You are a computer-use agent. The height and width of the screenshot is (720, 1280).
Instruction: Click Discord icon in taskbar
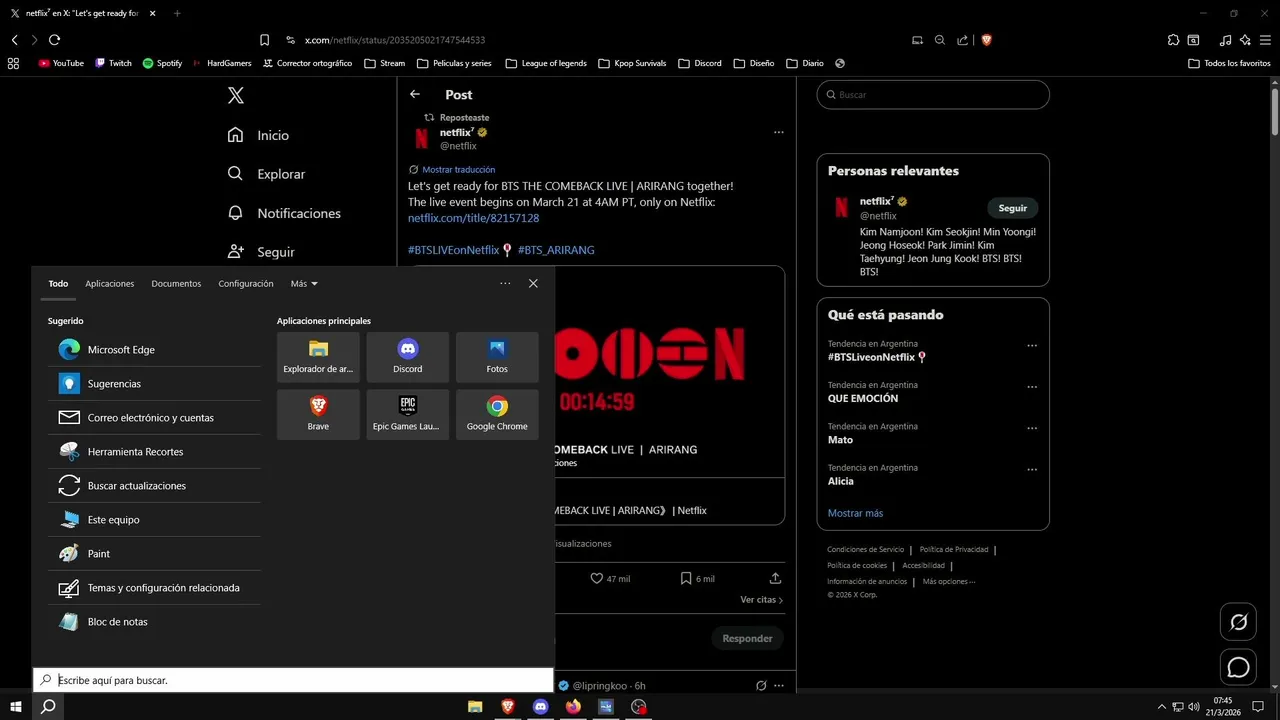541,706
